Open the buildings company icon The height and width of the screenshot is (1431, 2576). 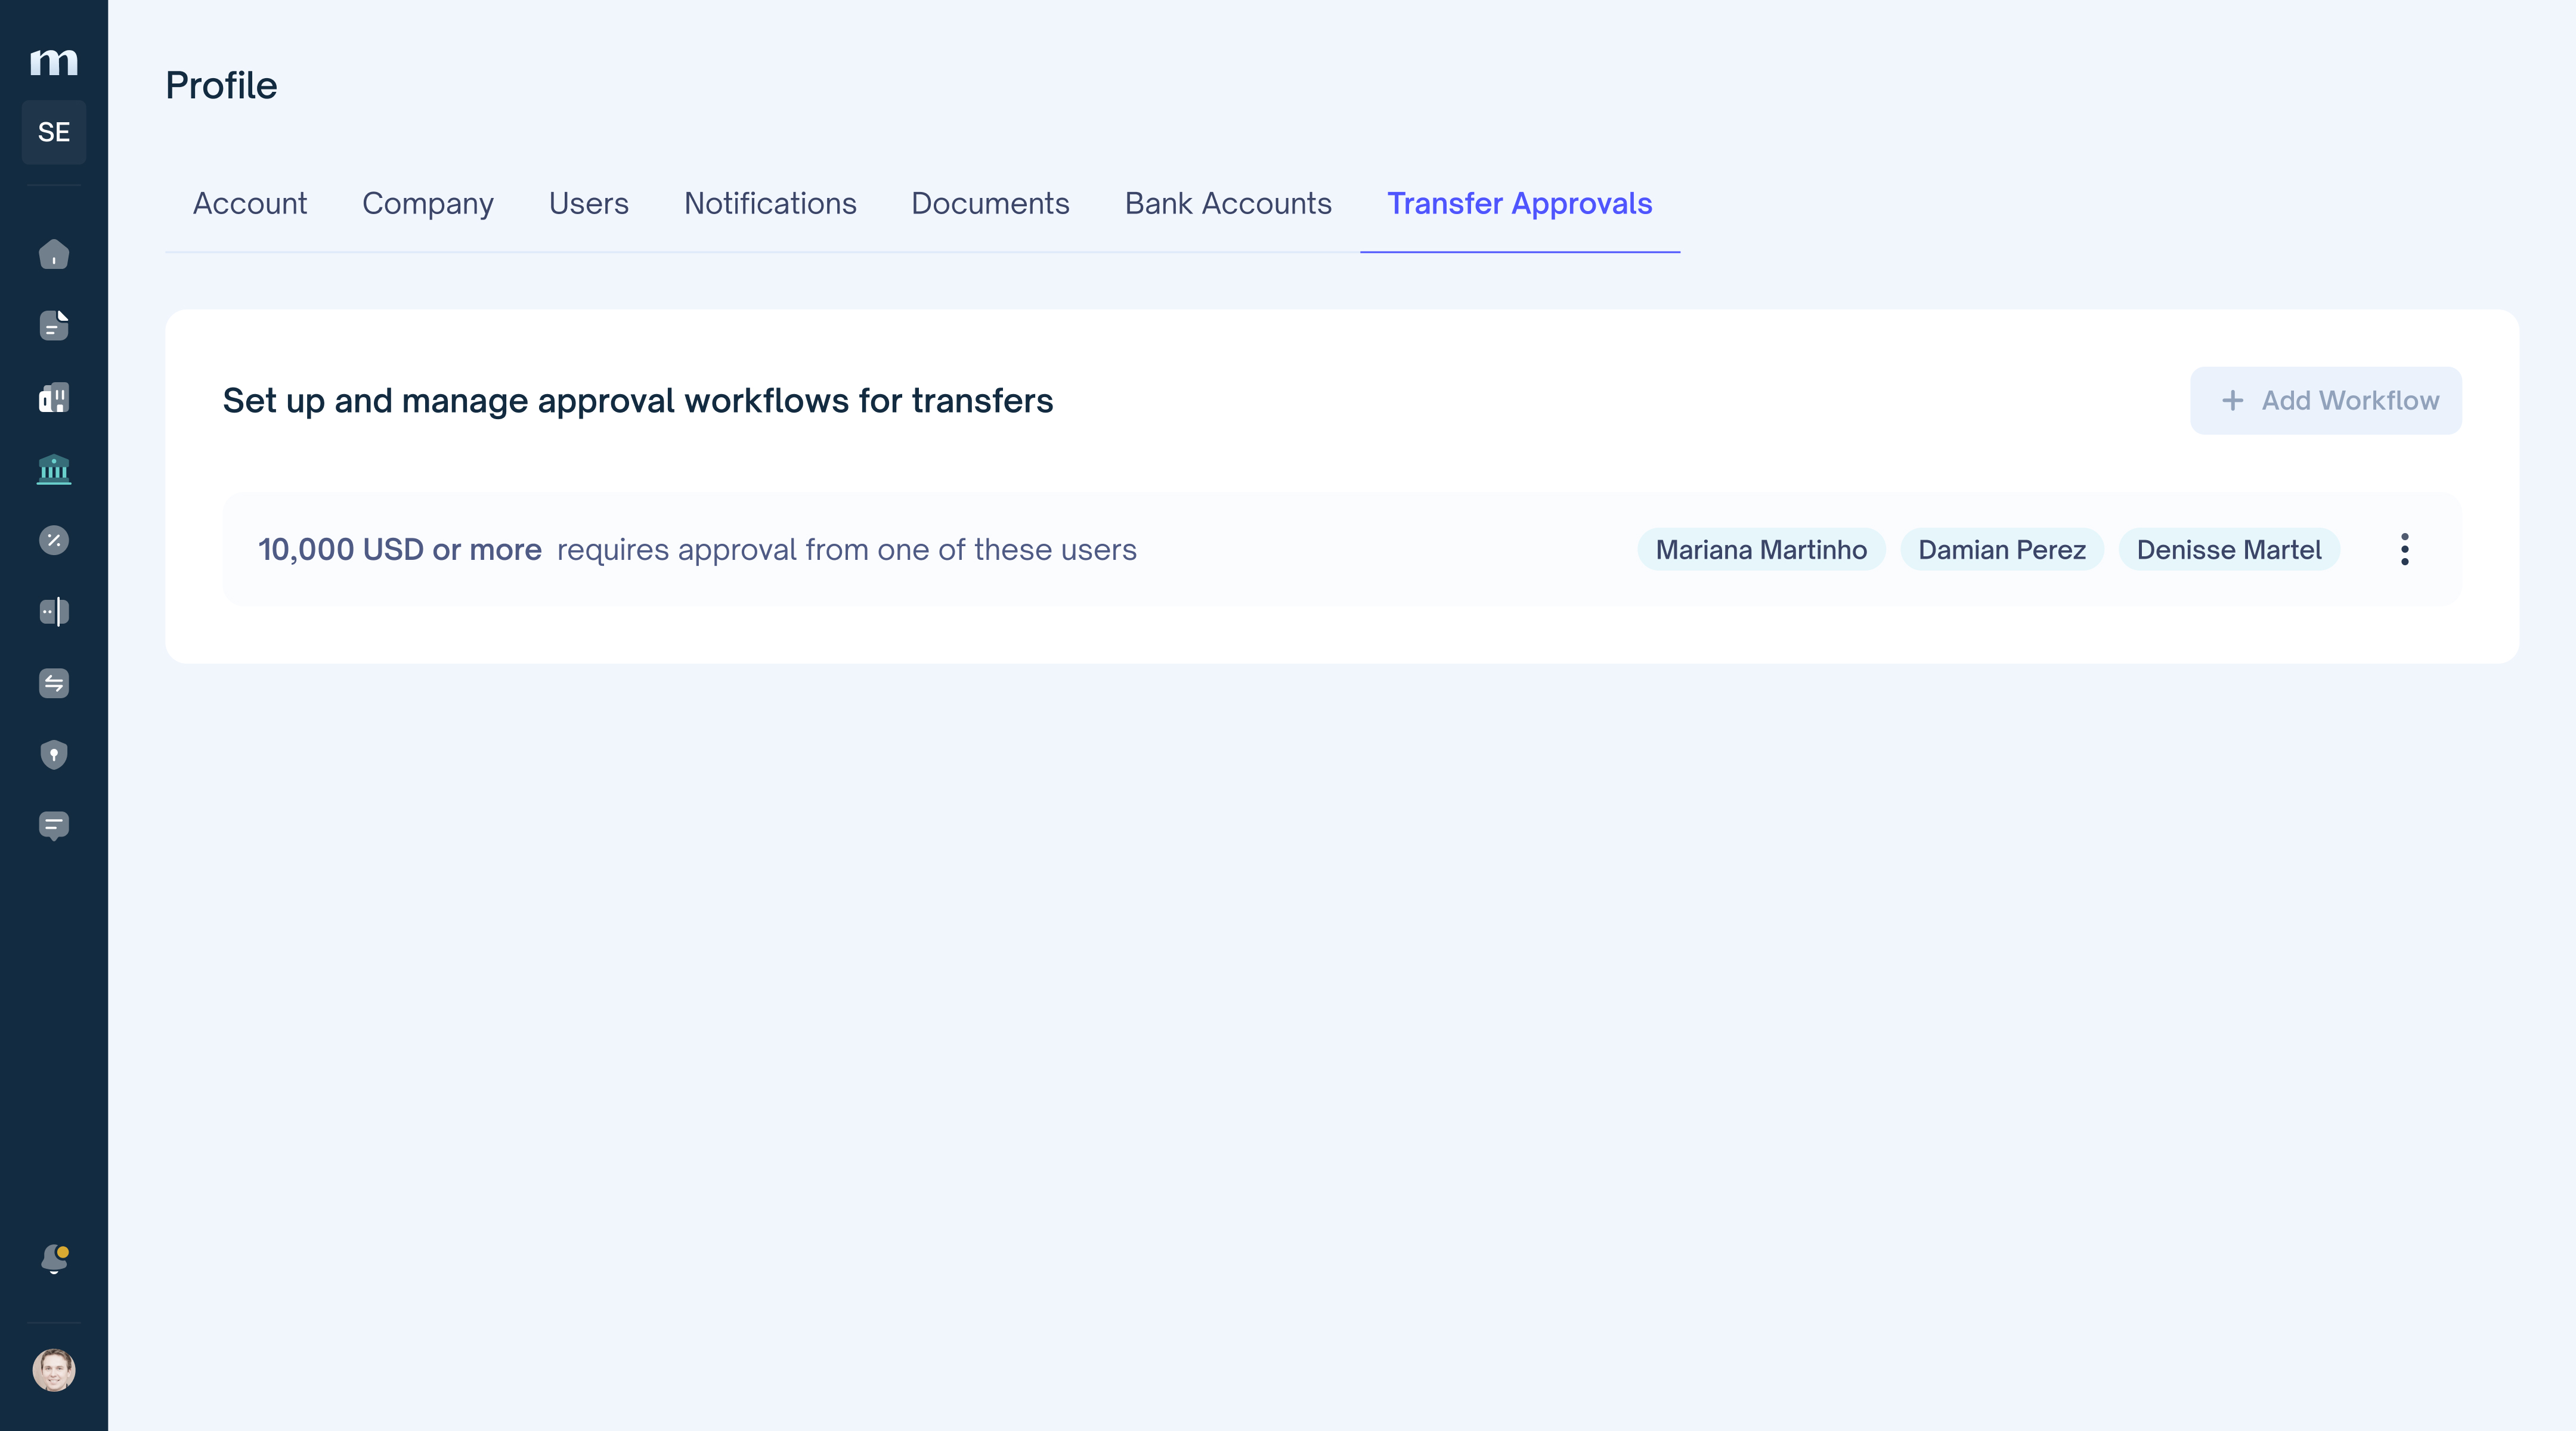coord(54,398)
